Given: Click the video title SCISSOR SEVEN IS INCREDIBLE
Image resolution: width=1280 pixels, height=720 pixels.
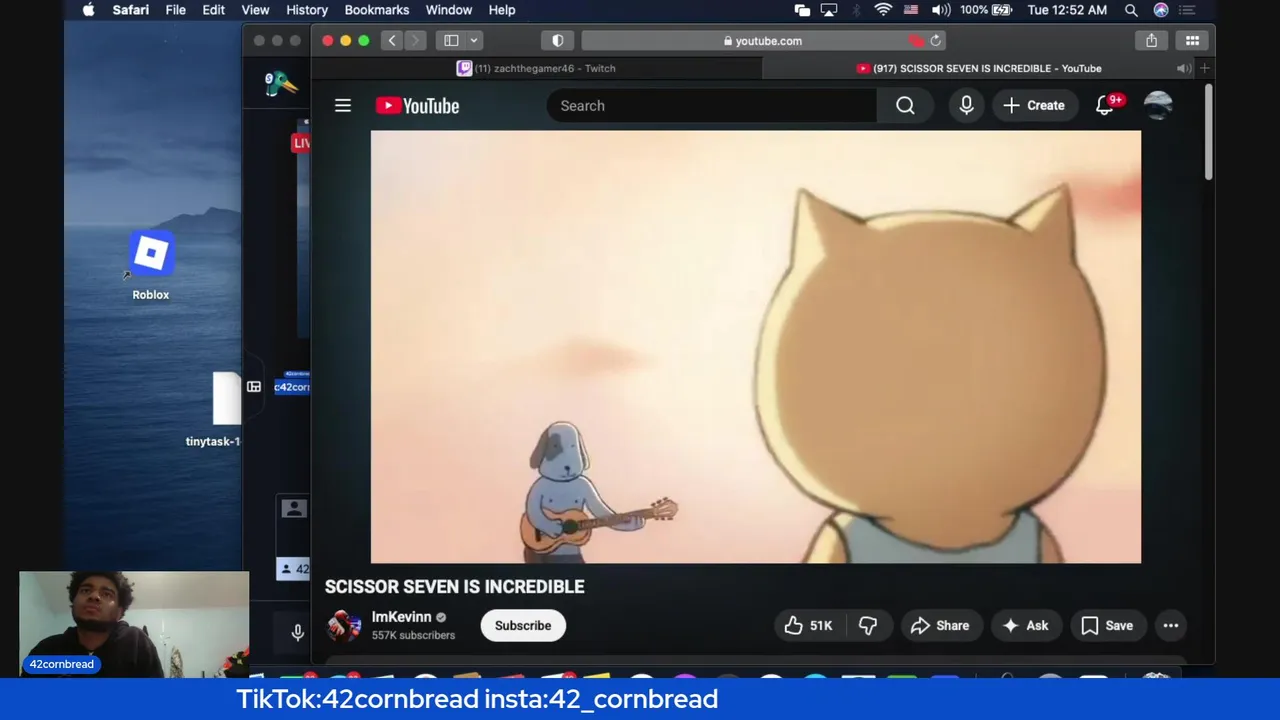Looking at the screenshot, I should click(x=454, y=587).
